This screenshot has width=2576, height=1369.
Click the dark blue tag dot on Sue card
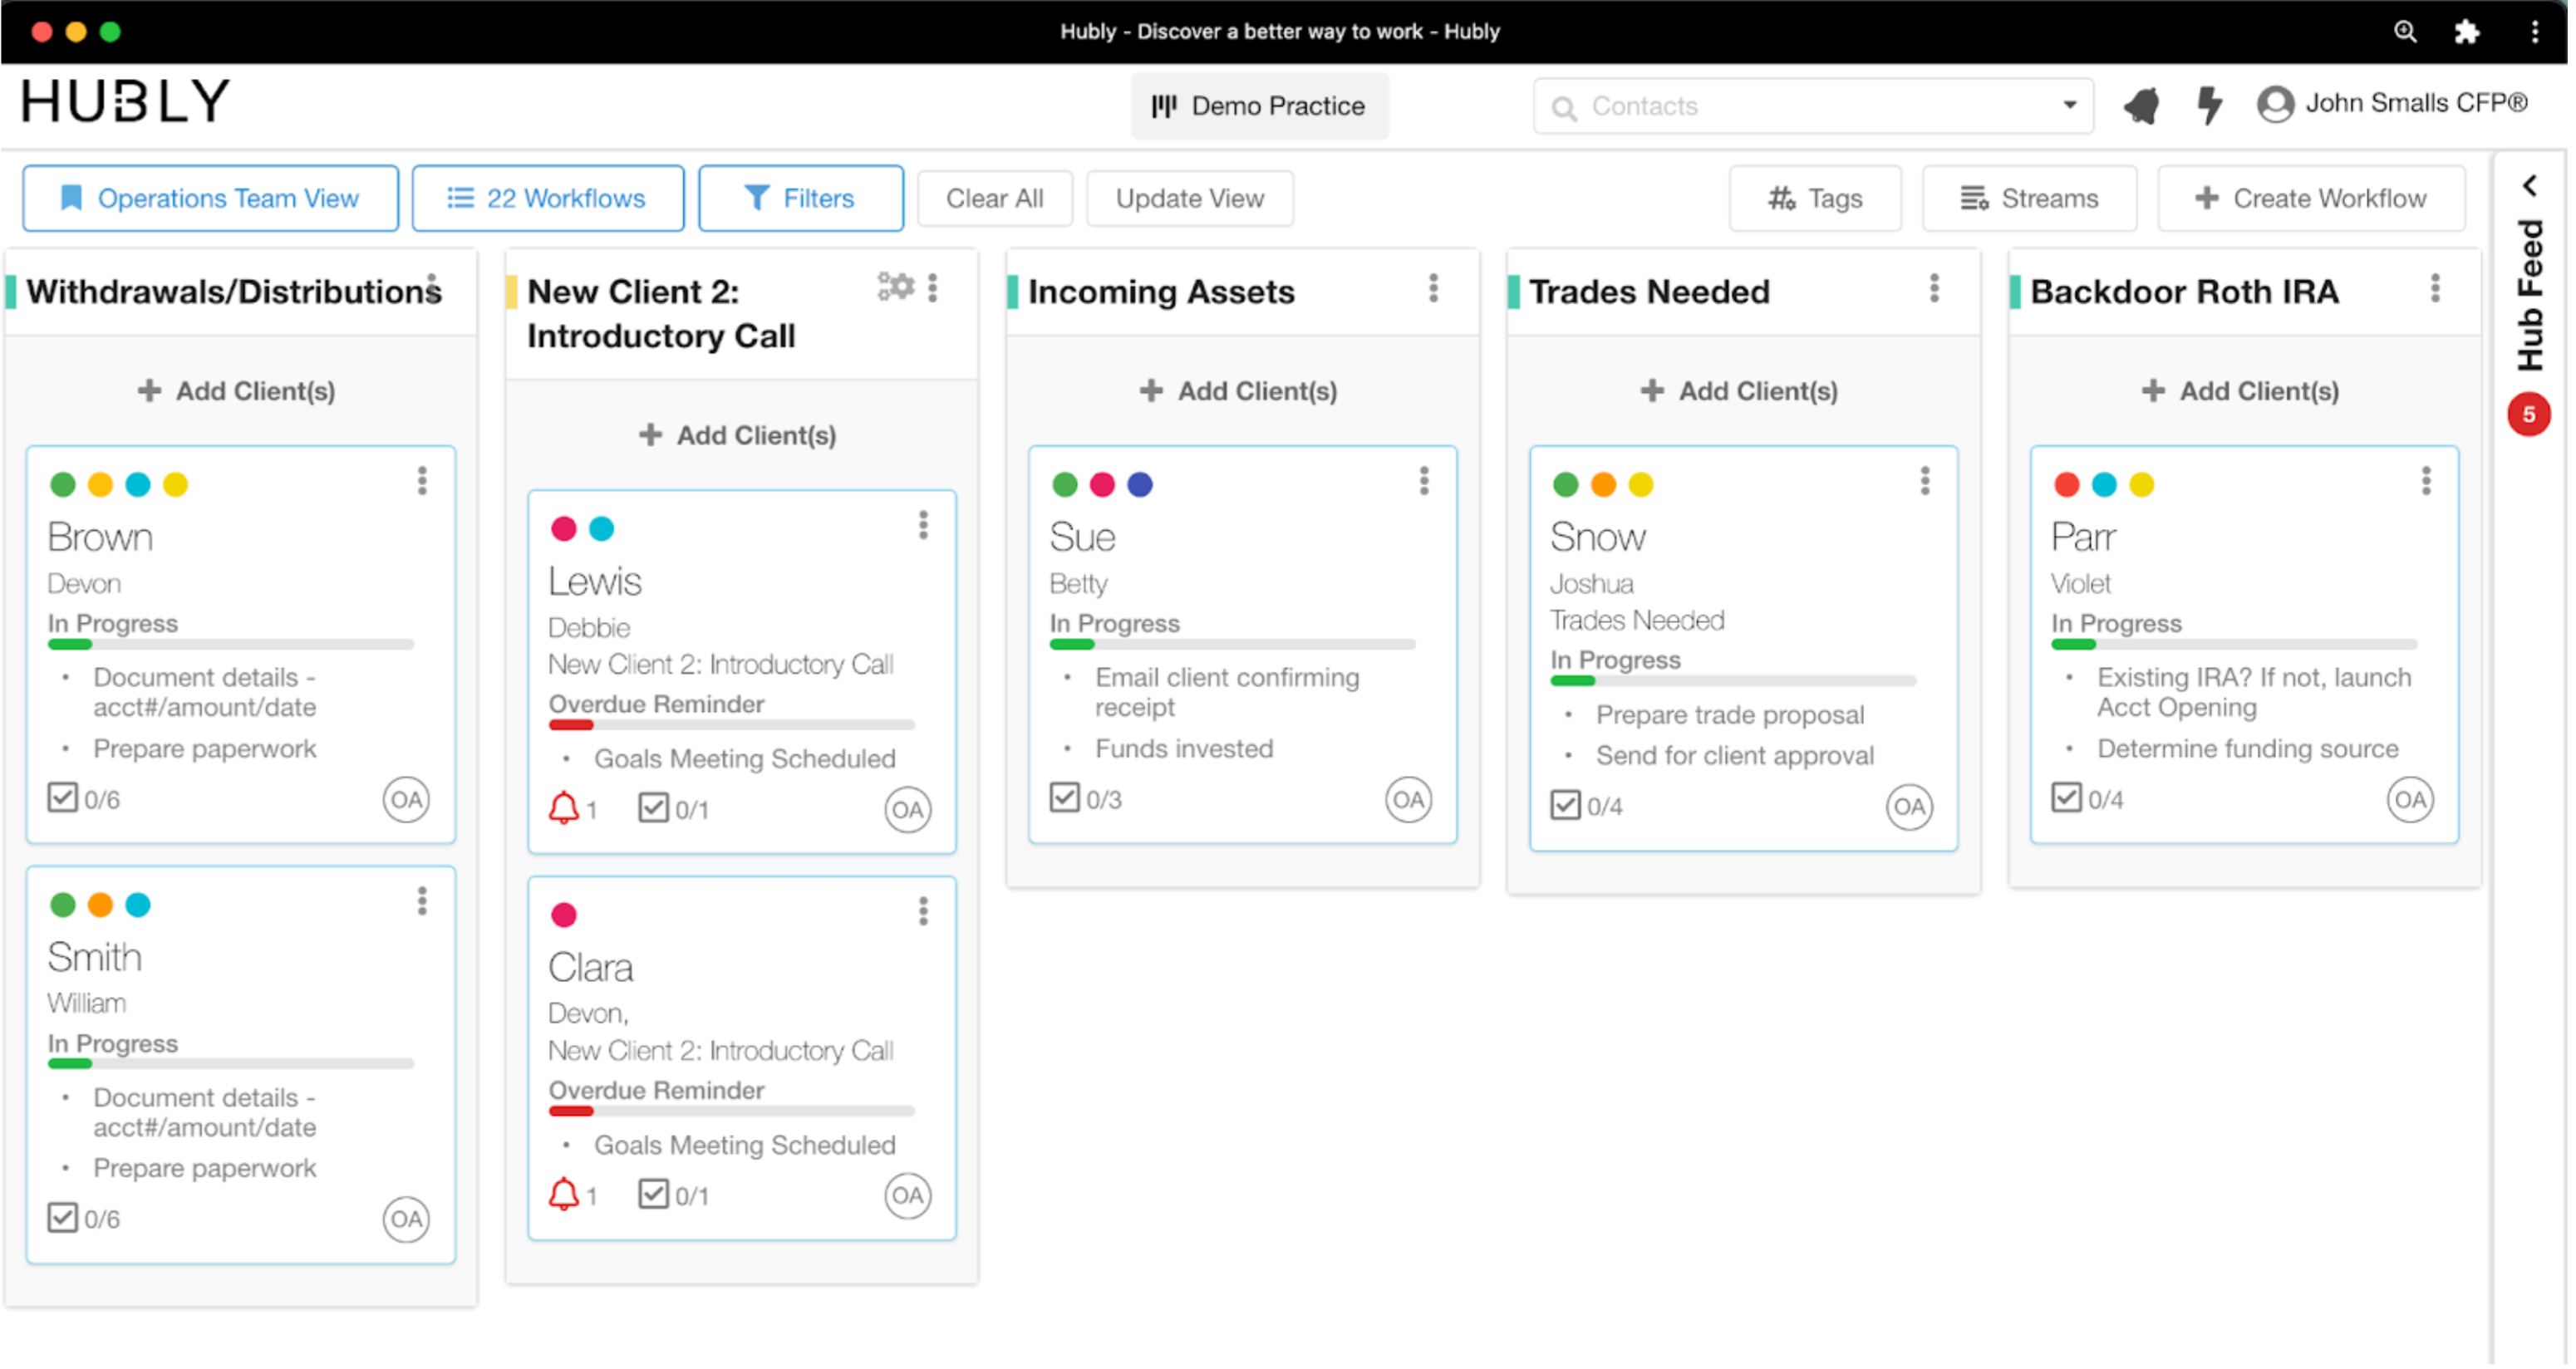coord(1139,485)
